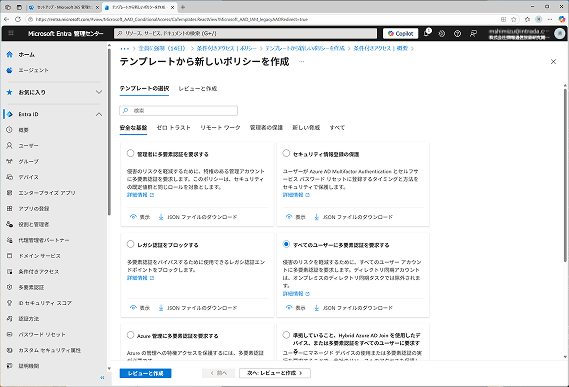Select すべてのユーザーに多要素認証を要求する radio
This screenshot has width=569, height=387.
tap(286, 244)
